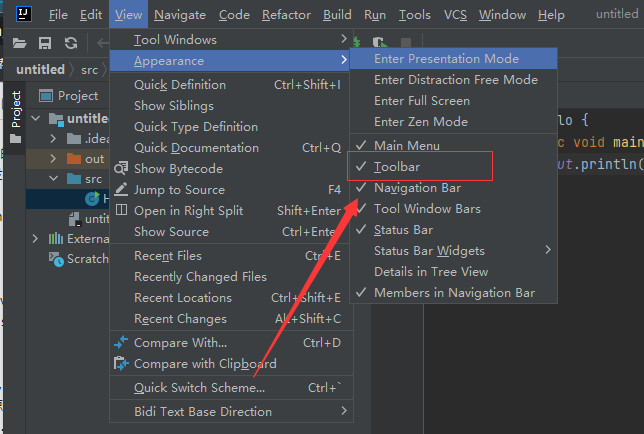Image resolution: width=644 pixels, height=434 pixels.
Task: Expand the Status Bar Widgets submenu
Action: 453,250
